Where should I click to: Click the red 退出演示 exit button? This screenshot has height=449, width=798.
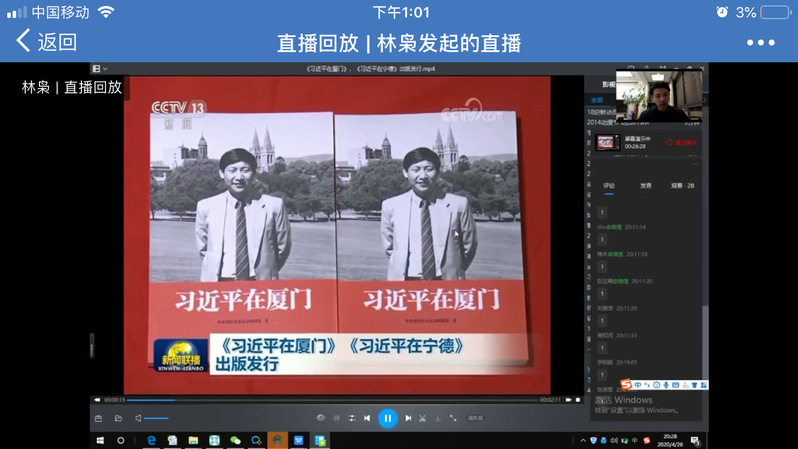click(681, 143)
